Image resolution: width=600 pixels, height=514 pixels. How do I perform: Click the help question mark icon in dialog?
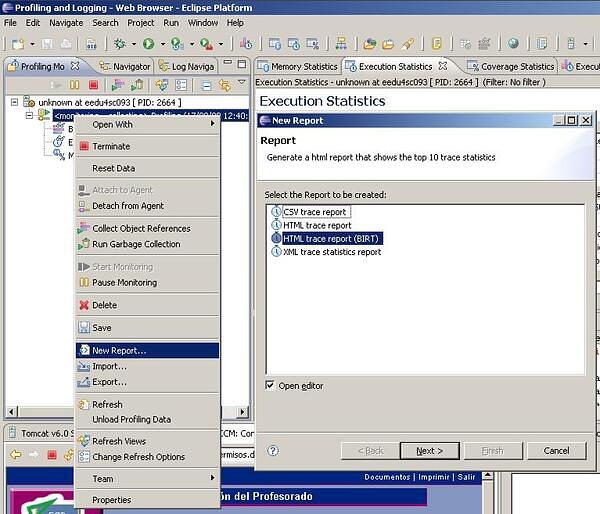point(273,450)
